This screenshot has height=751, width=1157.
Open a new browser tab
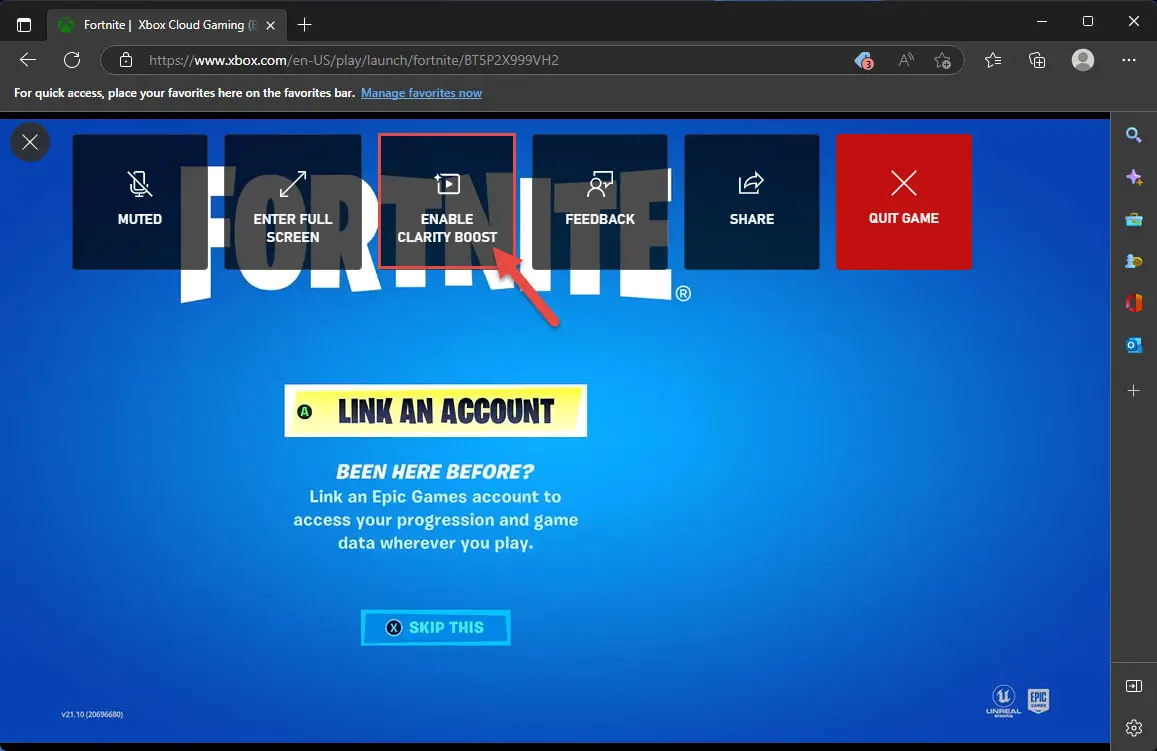pos(304,25)
